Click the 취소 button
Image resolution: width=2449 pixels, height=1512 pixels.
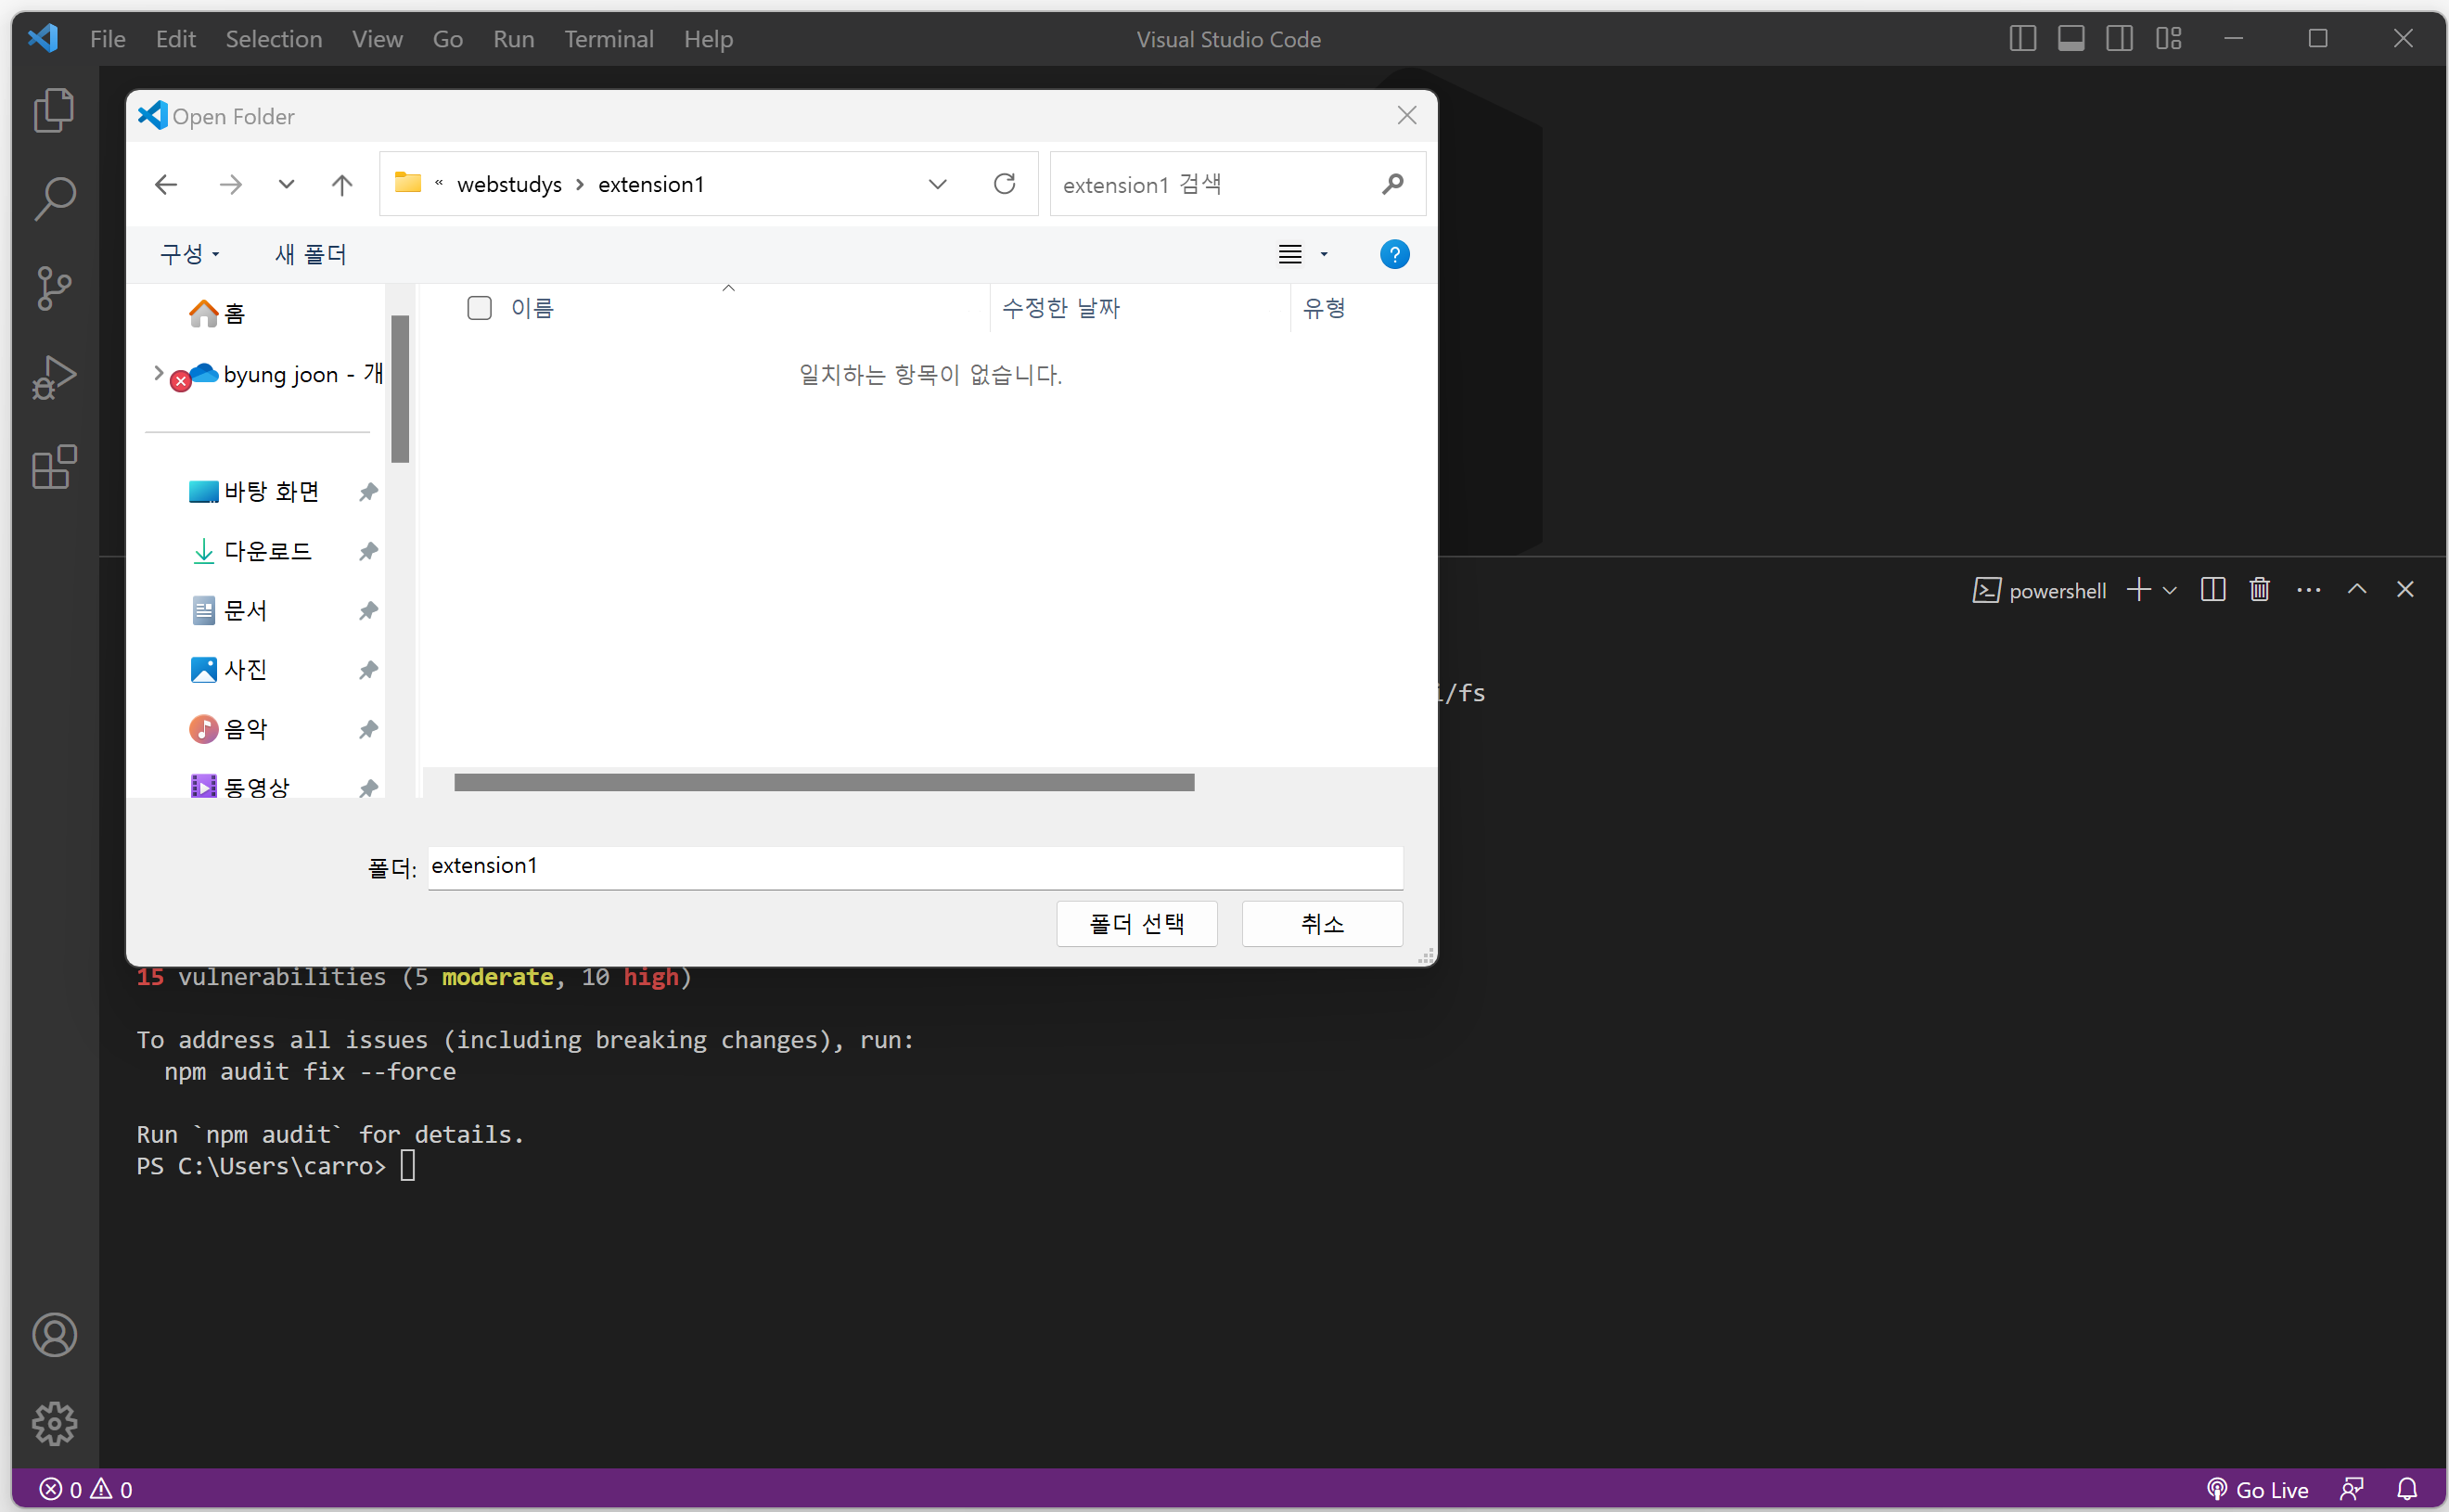coord(1321,923)
